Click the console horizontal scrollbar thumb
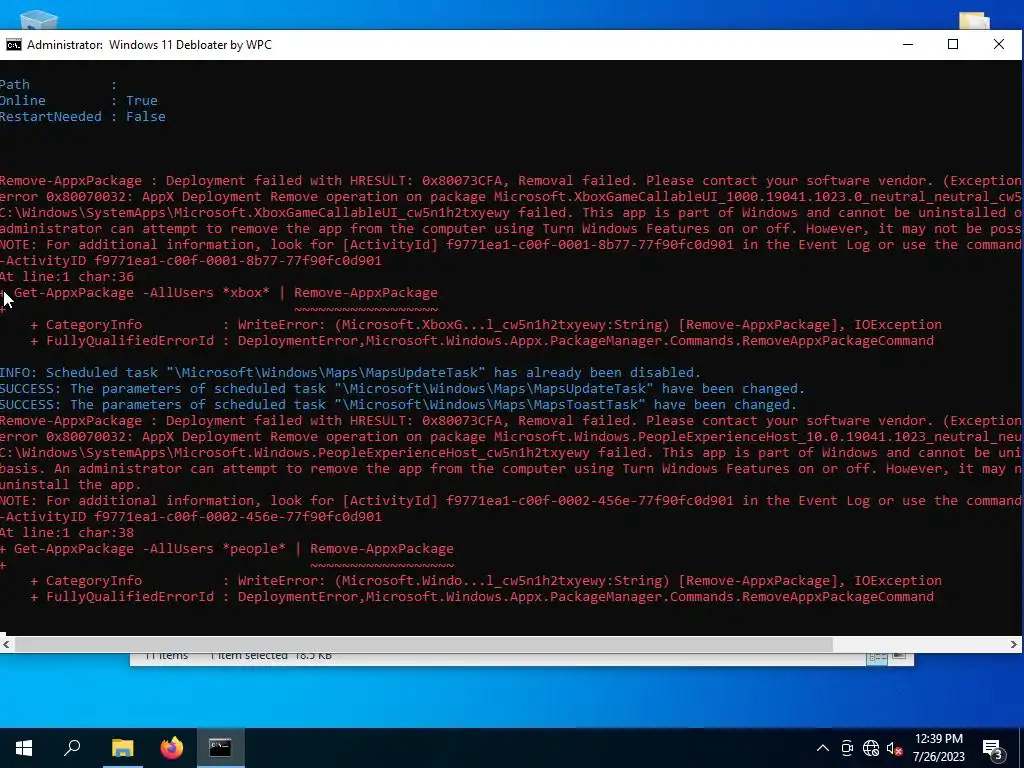 423,644
